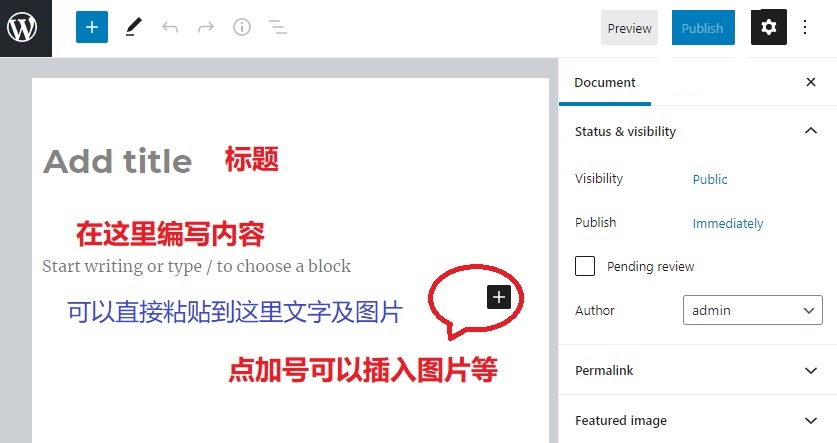Click the Undo arrow icon
Image resolution: width=837 pixels, height=443 pixels.
pyautogui.click(x=170, y=28)
